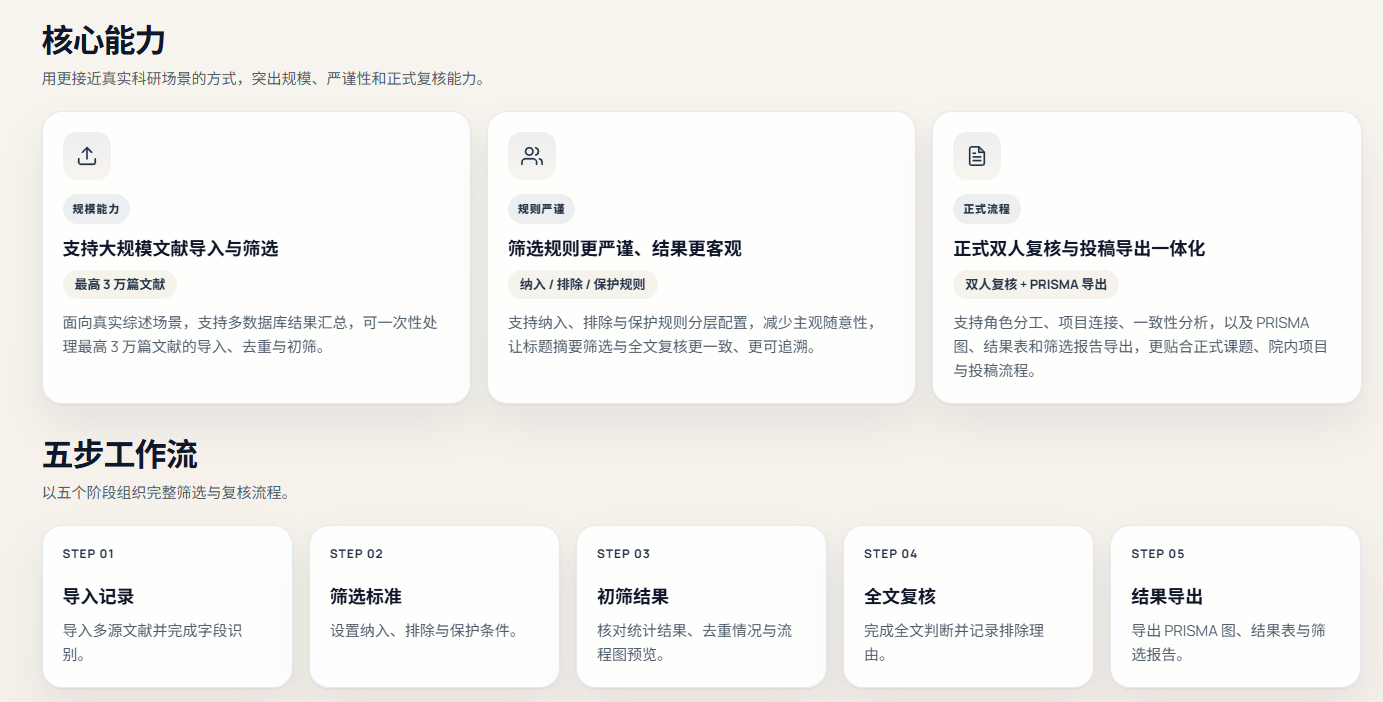Click the 核心能力 section heading
The width and height of the screenshot is (1383, 702).
click(104, 41)
